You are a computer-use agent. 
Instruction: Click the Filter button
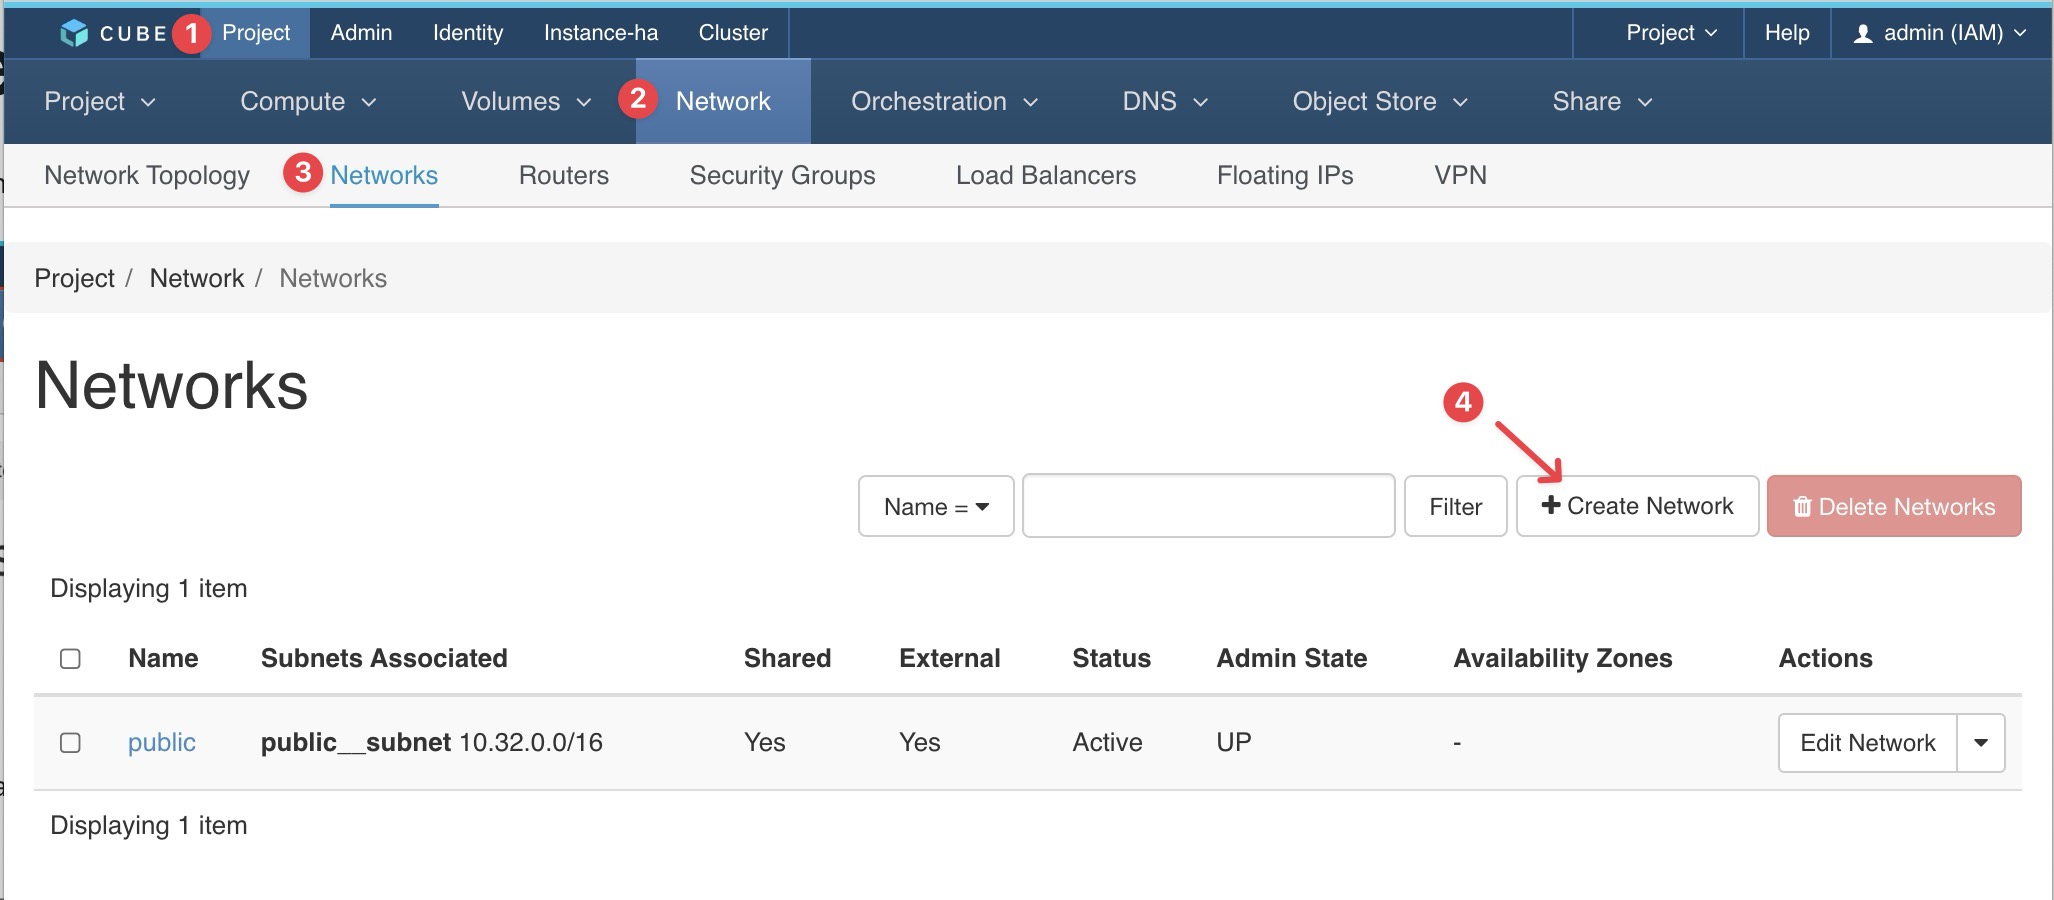click(x=1456, y=506)
